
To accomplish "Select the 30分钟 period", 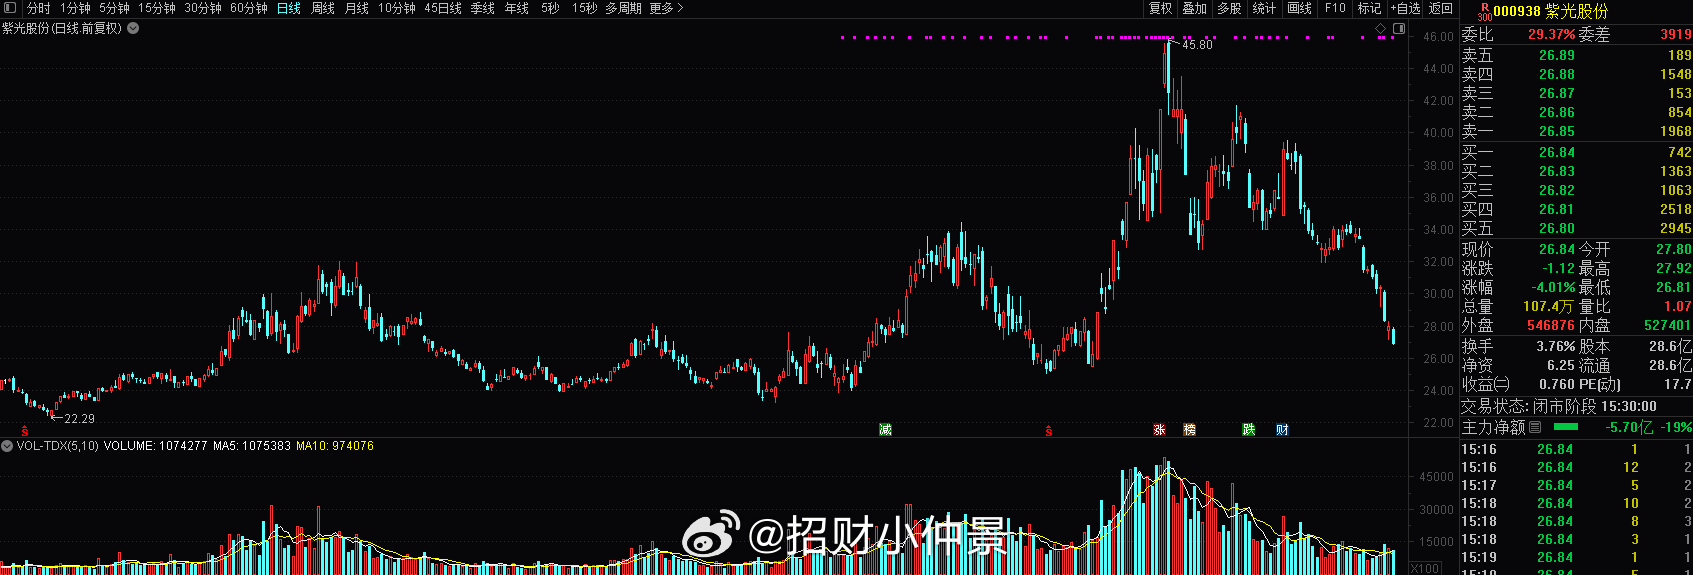I will (x=203, y=8).
